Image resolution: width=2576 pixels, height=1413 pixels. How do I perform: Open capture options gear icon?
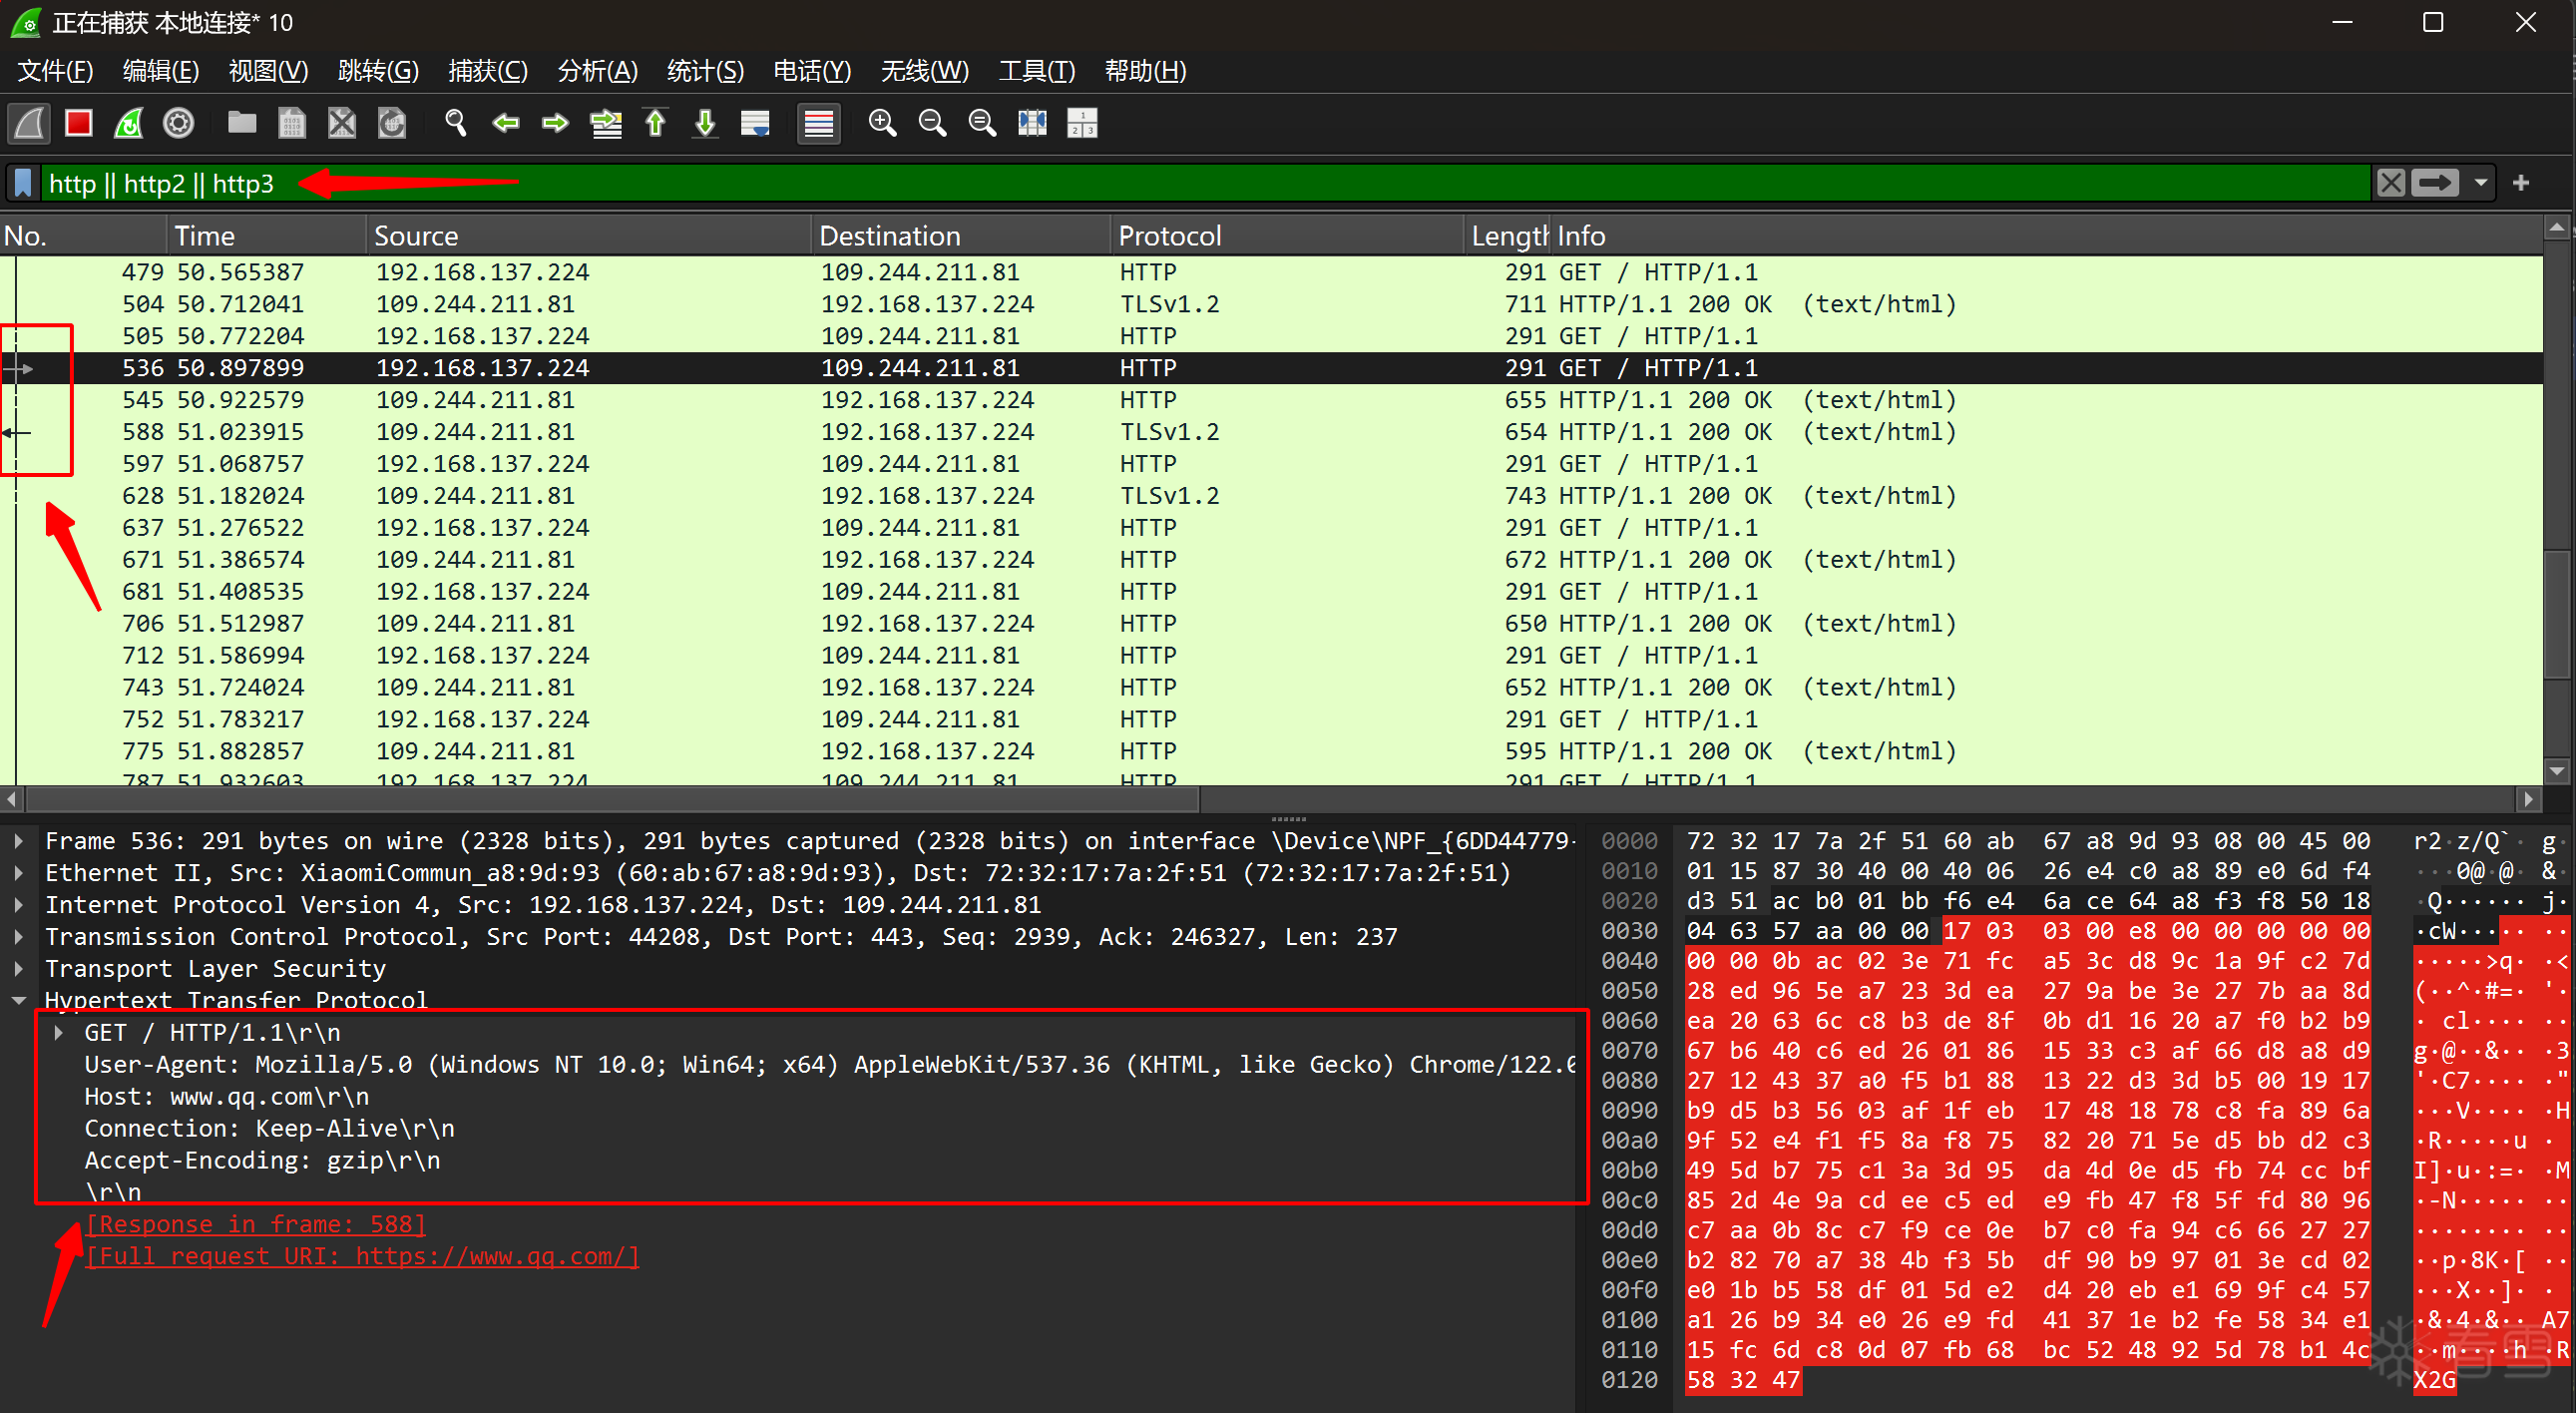tap(179, 123)
